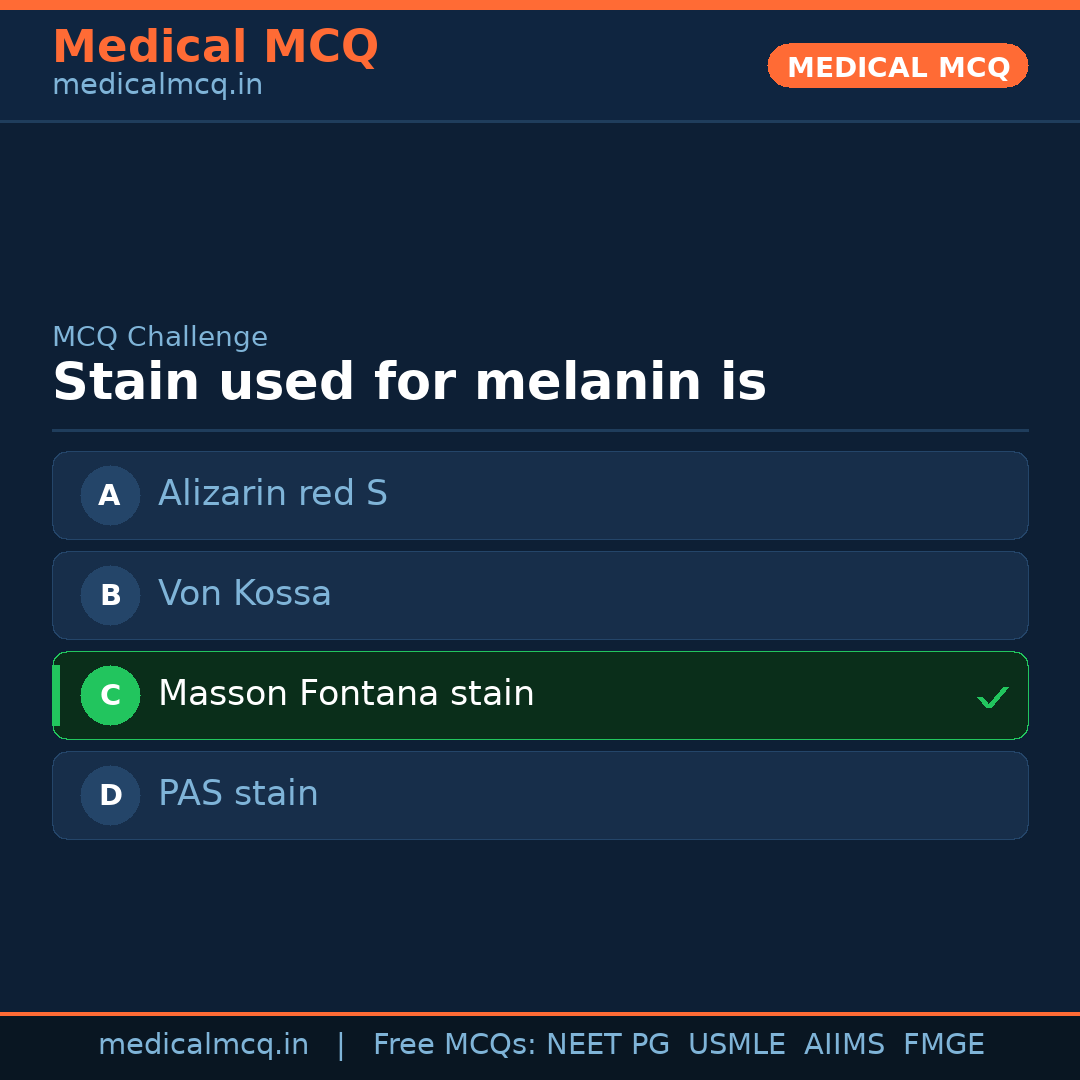Viewport: 1080px width, 1080px height.
Task: Click the orange divider line above footer
Action: 540,1012
